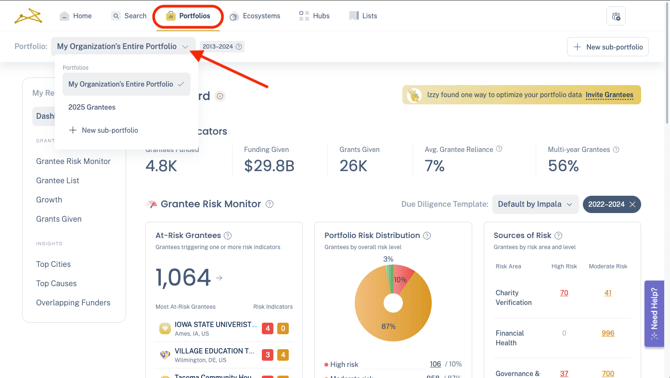Viewport: 670px width, 378px height.
Task: Click the info icon beside the dashboard title
Action: [220, 96]
